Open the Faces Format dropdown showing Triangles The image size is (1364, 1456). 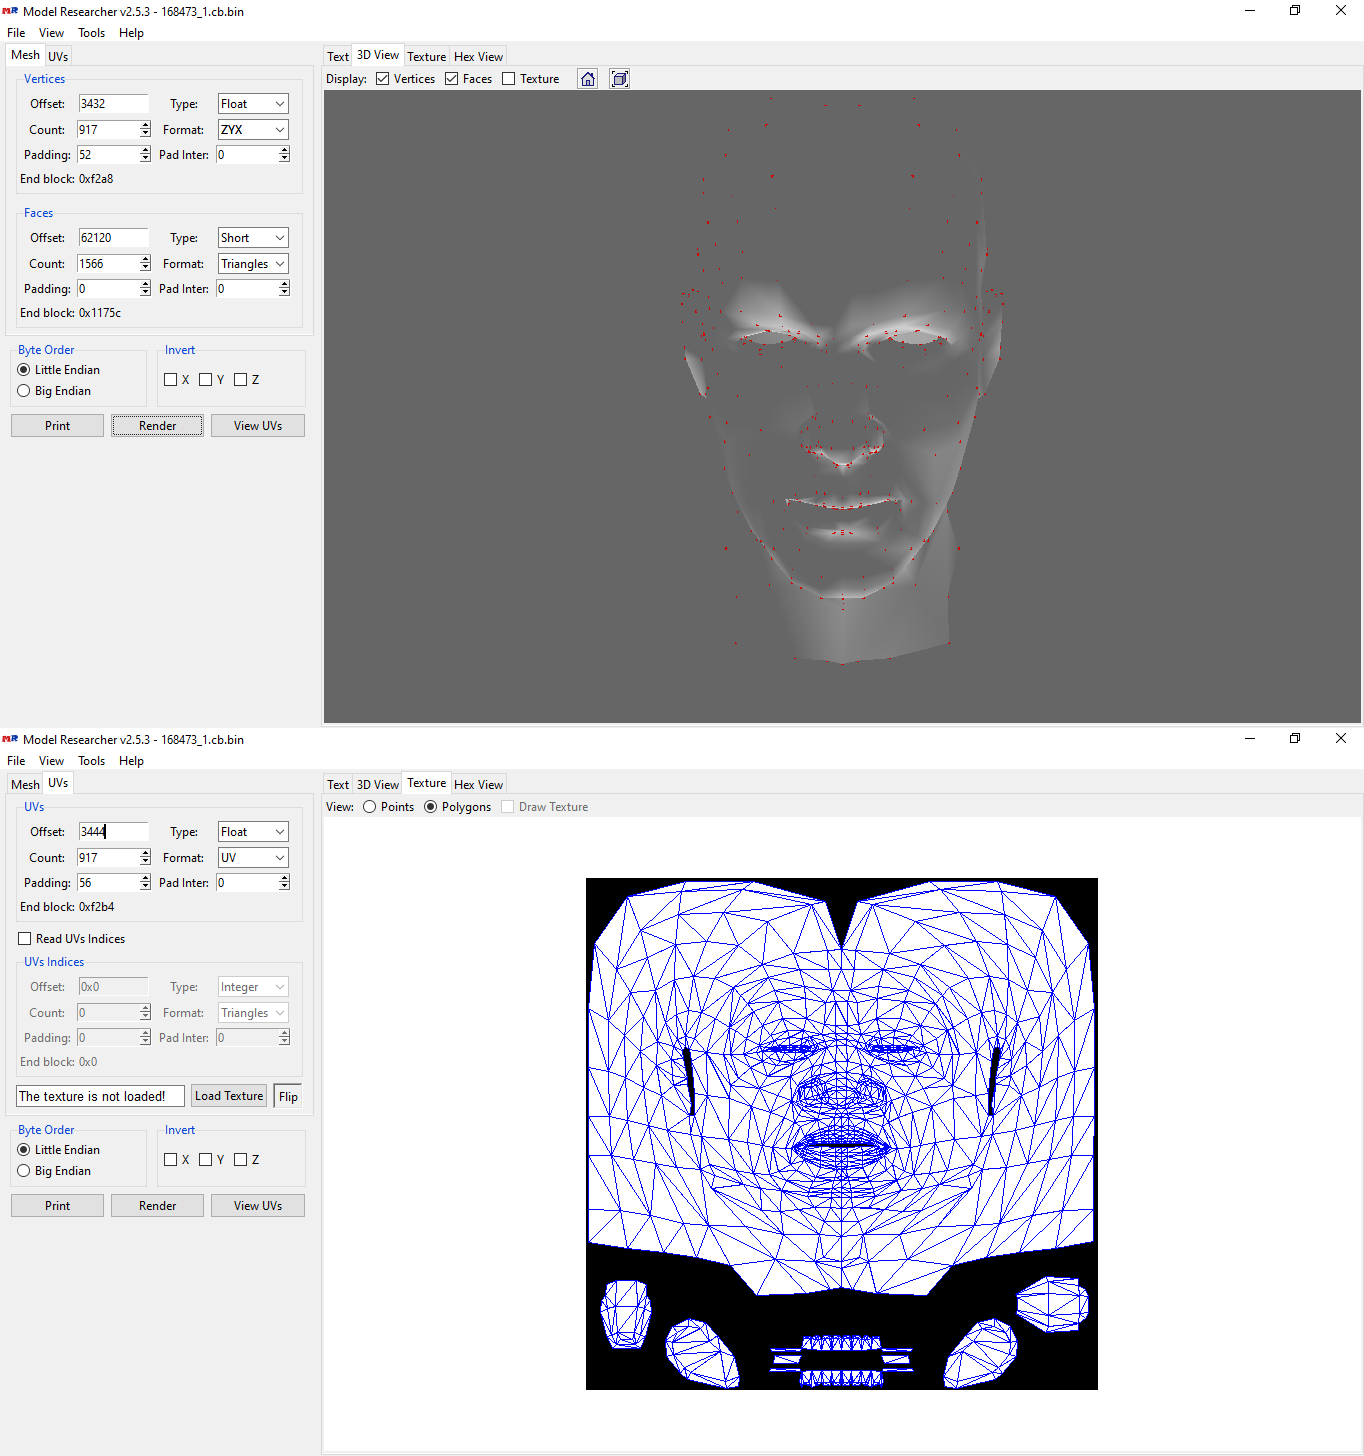click(253, 264)
